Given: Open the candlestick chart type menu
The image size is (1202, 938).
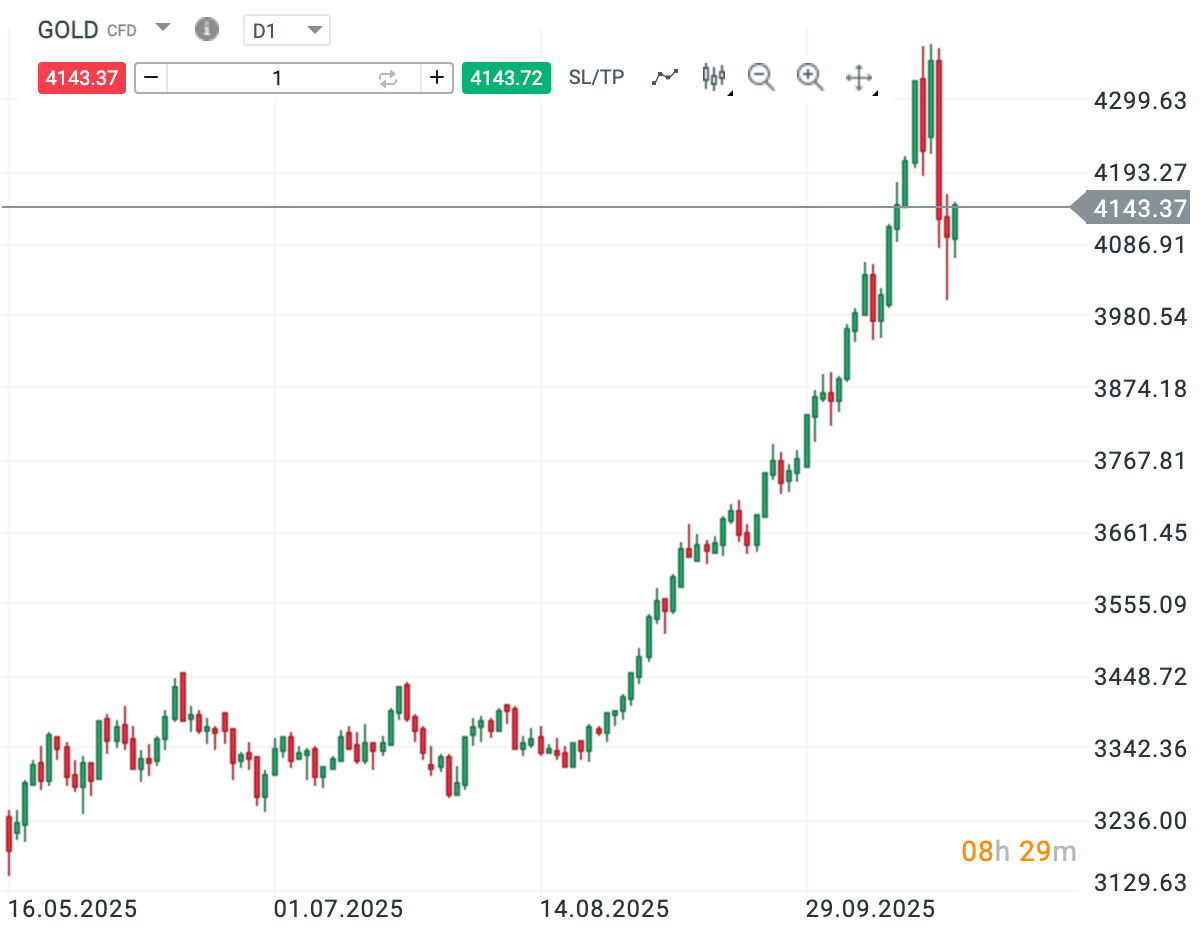Looking at the screenshot, I should [x=714, y=77].
